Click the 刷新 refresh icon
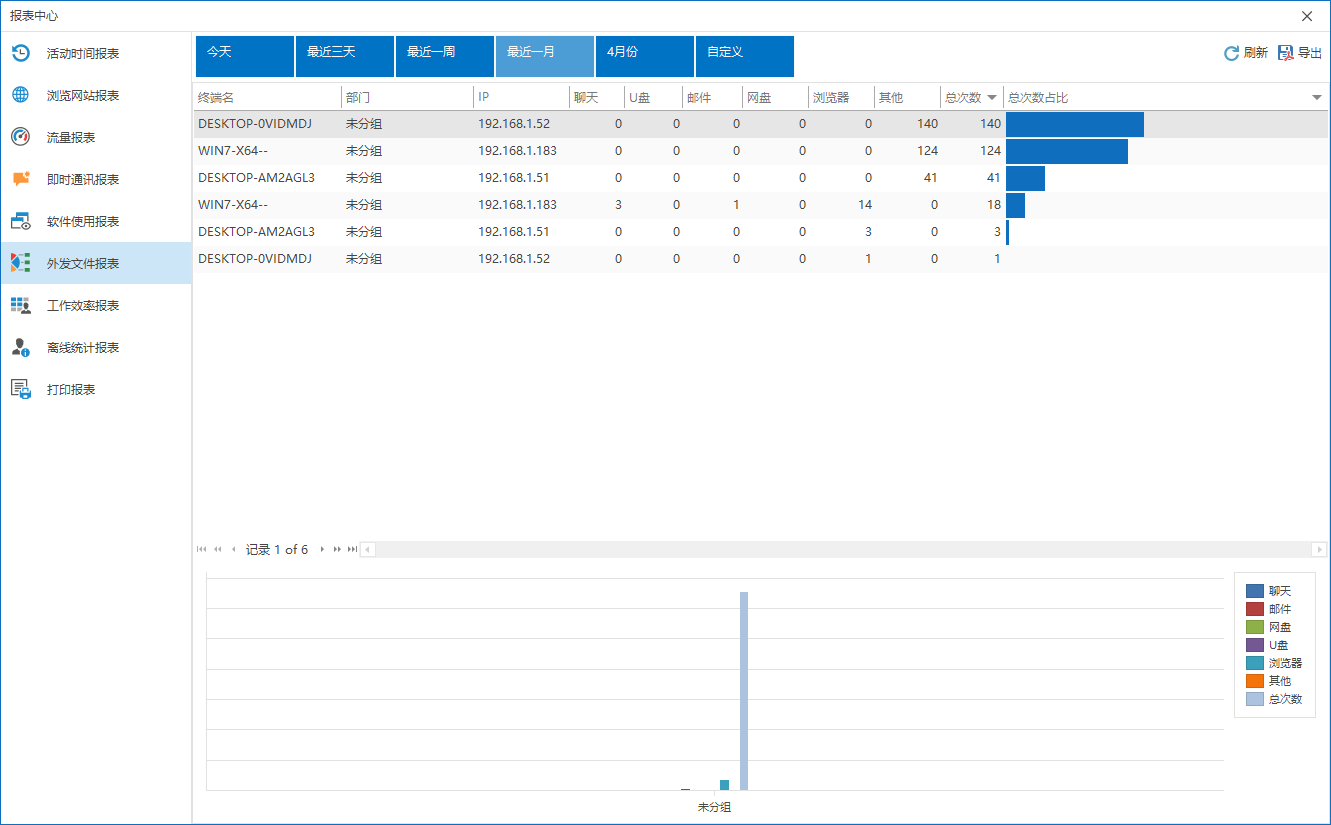This screenshot has width=1331, height=825. coord(1232,53)
